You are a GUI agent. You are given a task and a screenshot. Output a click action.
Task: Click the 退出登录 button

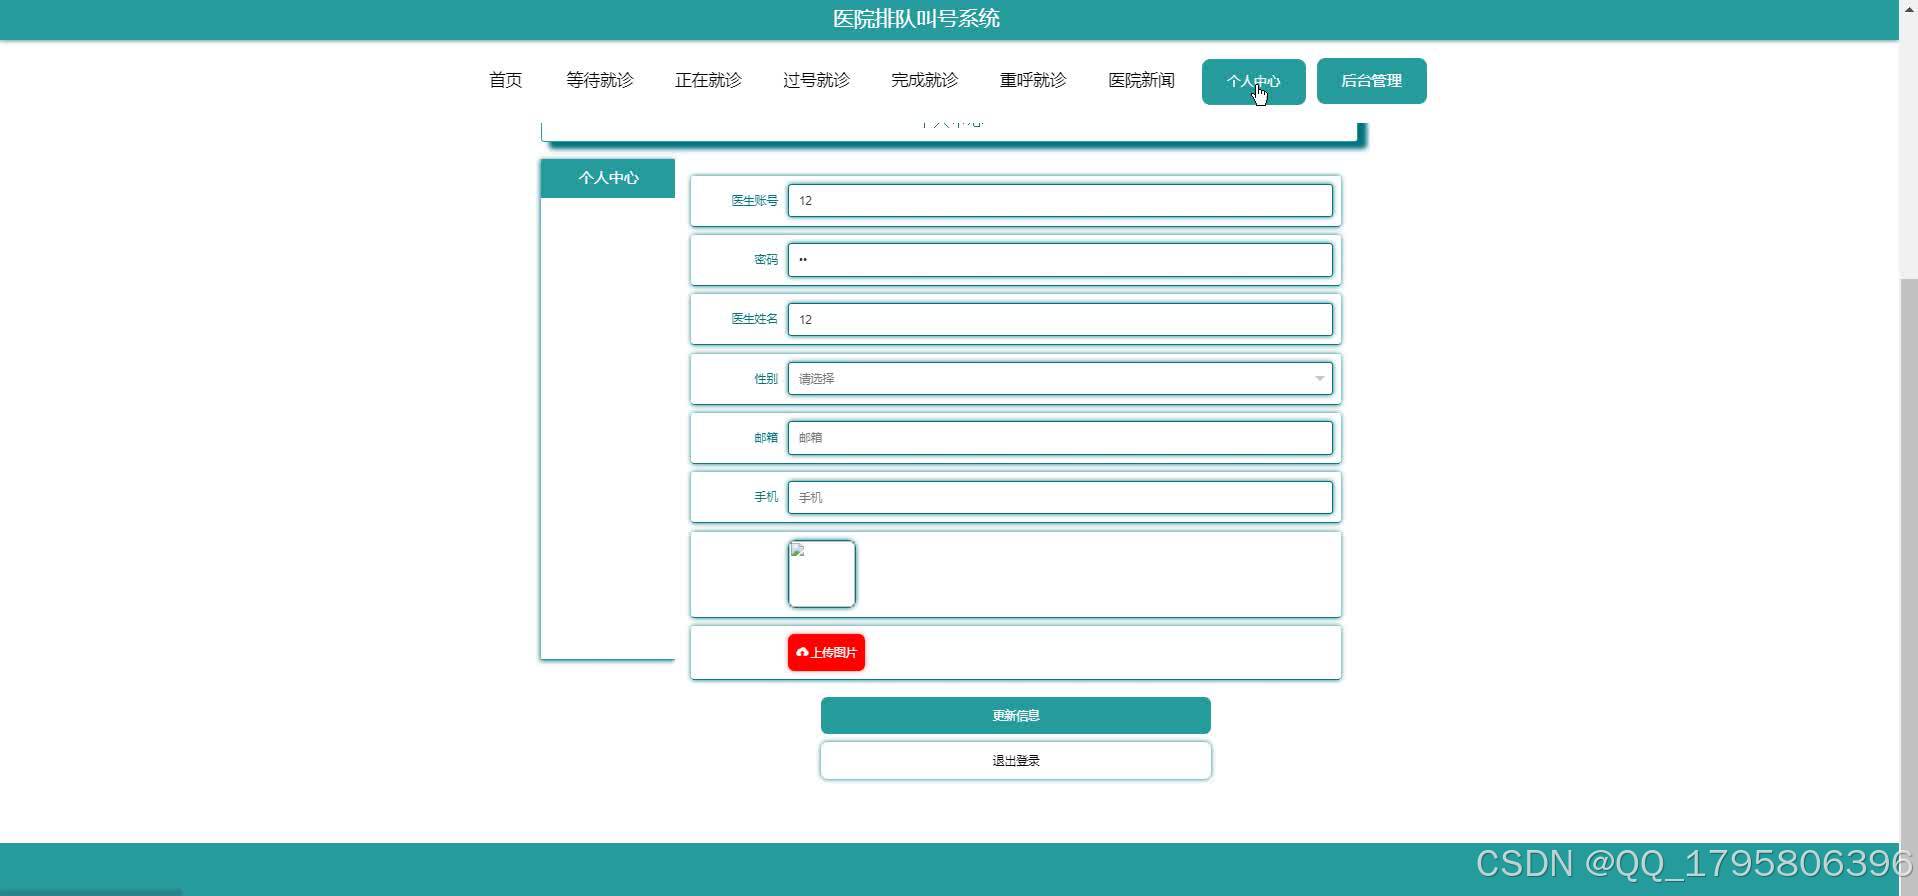coord(1015,761)
